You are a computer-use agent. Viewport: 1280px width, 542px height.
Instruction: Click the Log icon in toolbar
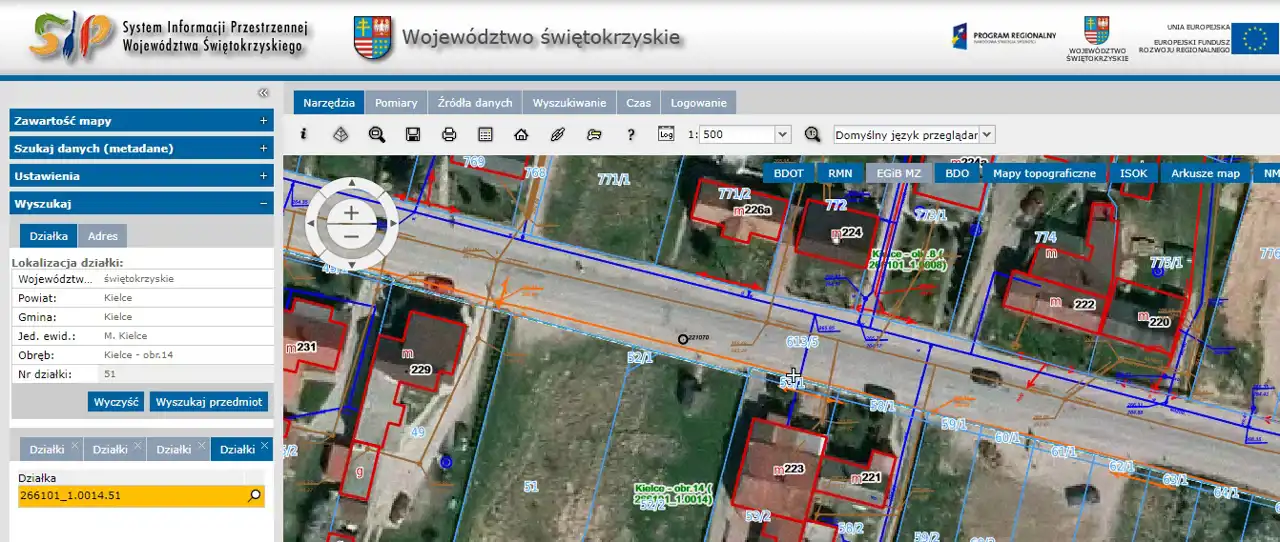coord(667,134)
